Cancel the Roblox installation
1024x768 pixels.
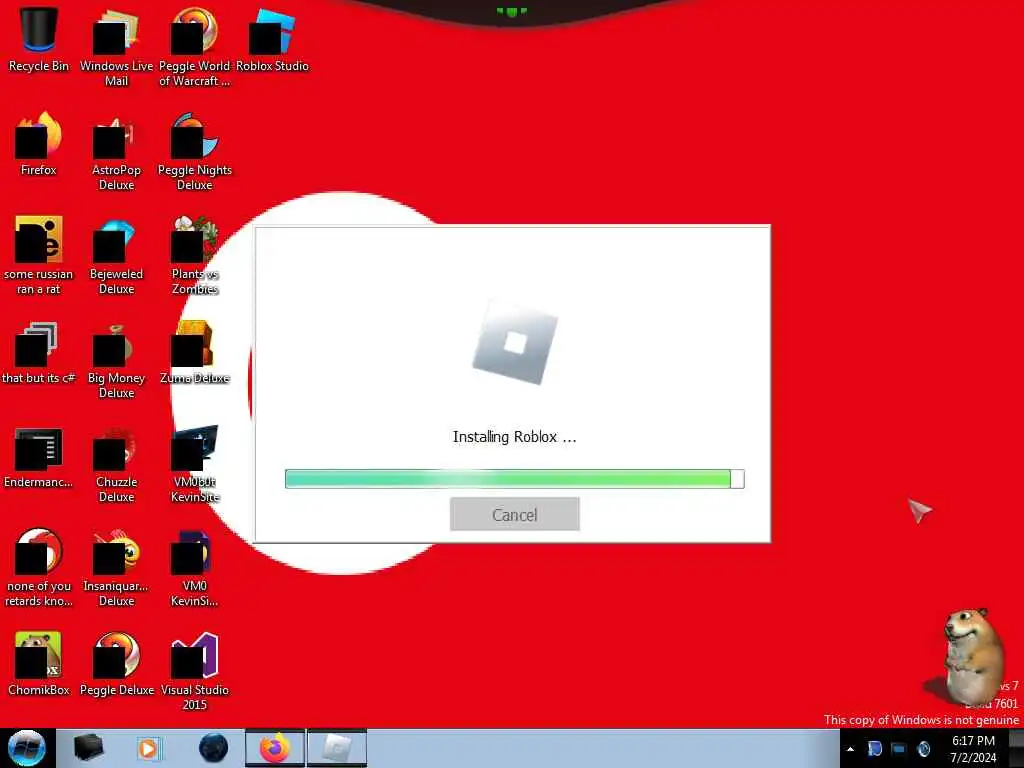515,514
